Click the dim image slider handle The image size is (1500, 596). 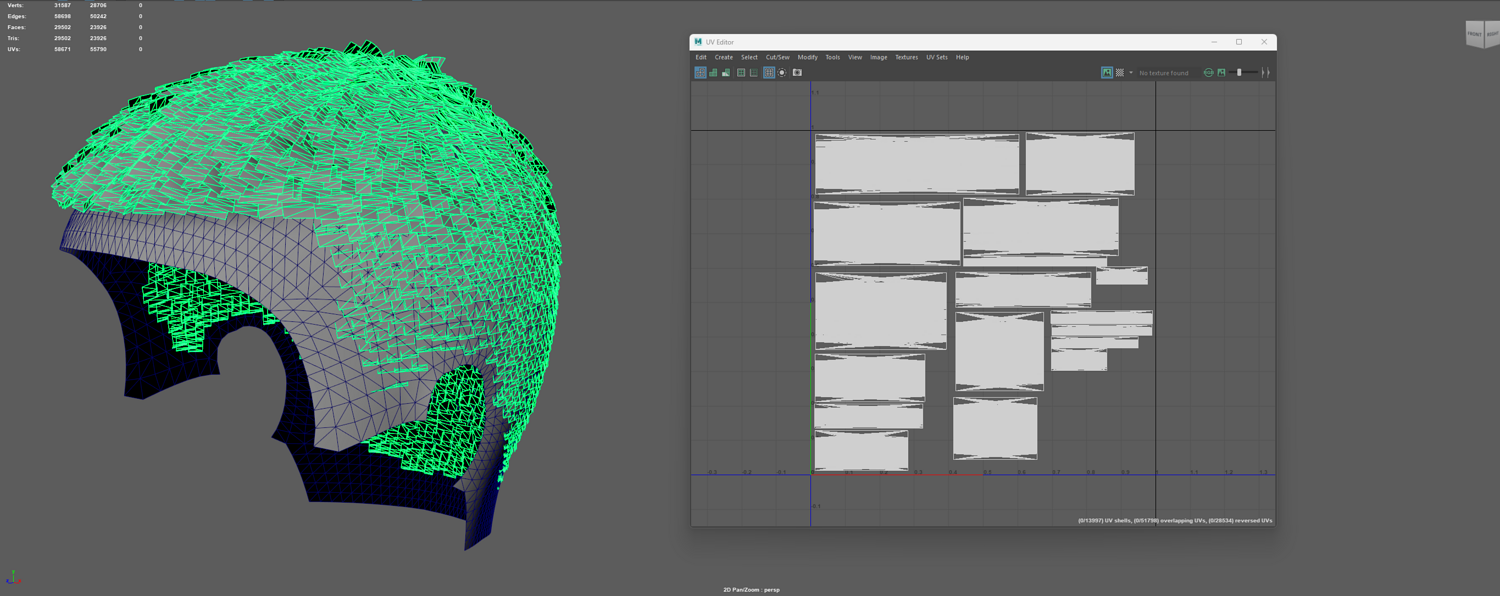tap(1239, 72)
